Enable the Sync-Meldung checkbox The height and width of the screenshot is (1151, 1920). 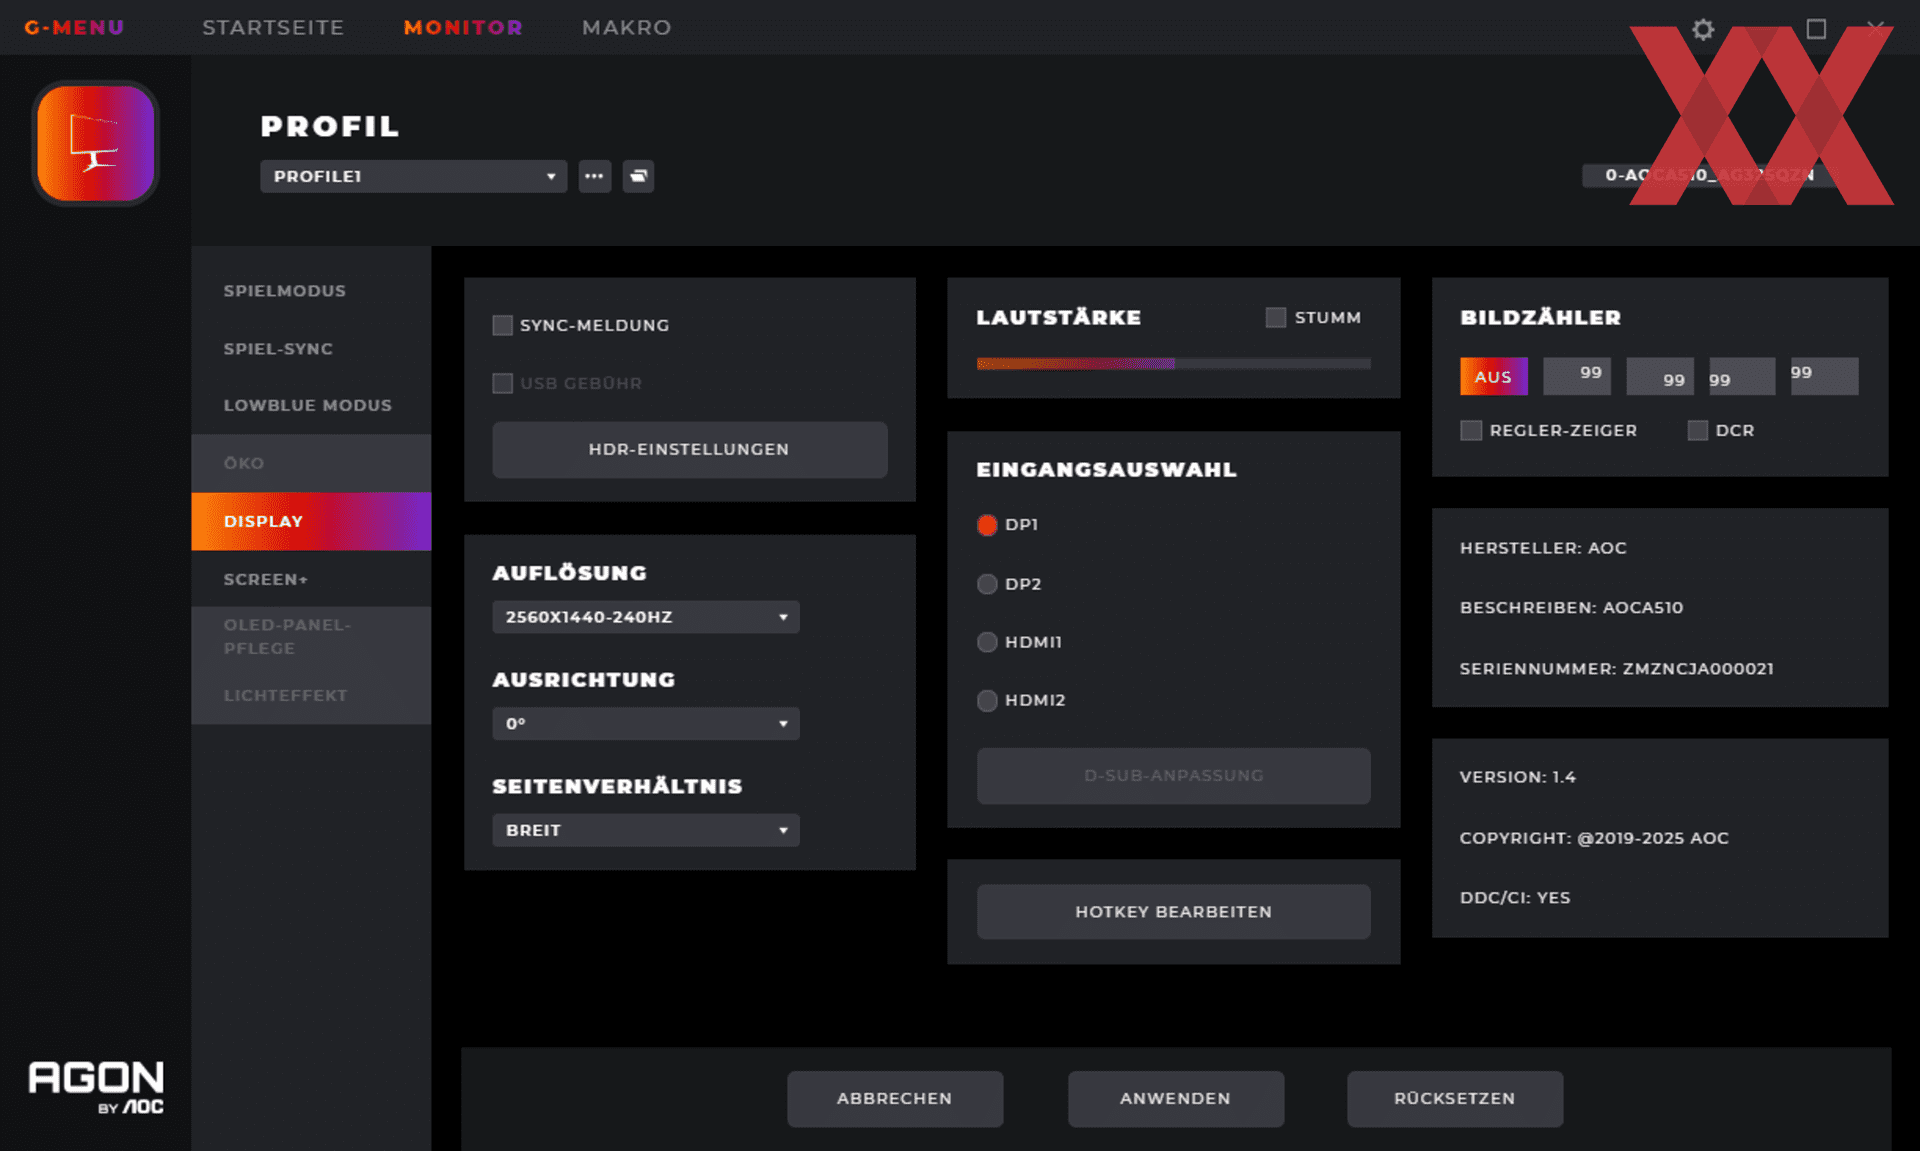(x=503, y=325)
